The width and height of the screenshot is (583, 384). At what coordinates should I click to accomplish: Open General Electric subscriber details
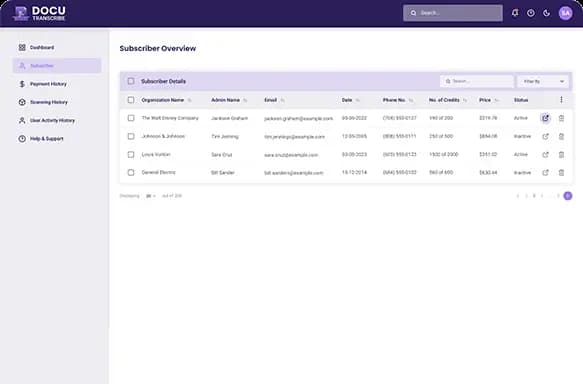(545, 172)
